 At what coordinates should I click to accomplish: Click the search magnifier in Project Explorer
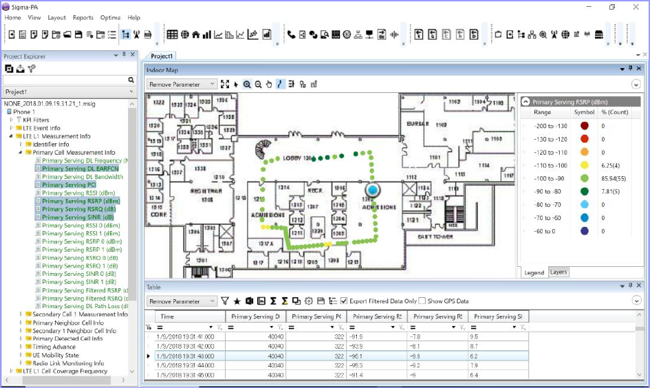coord(131,80)
